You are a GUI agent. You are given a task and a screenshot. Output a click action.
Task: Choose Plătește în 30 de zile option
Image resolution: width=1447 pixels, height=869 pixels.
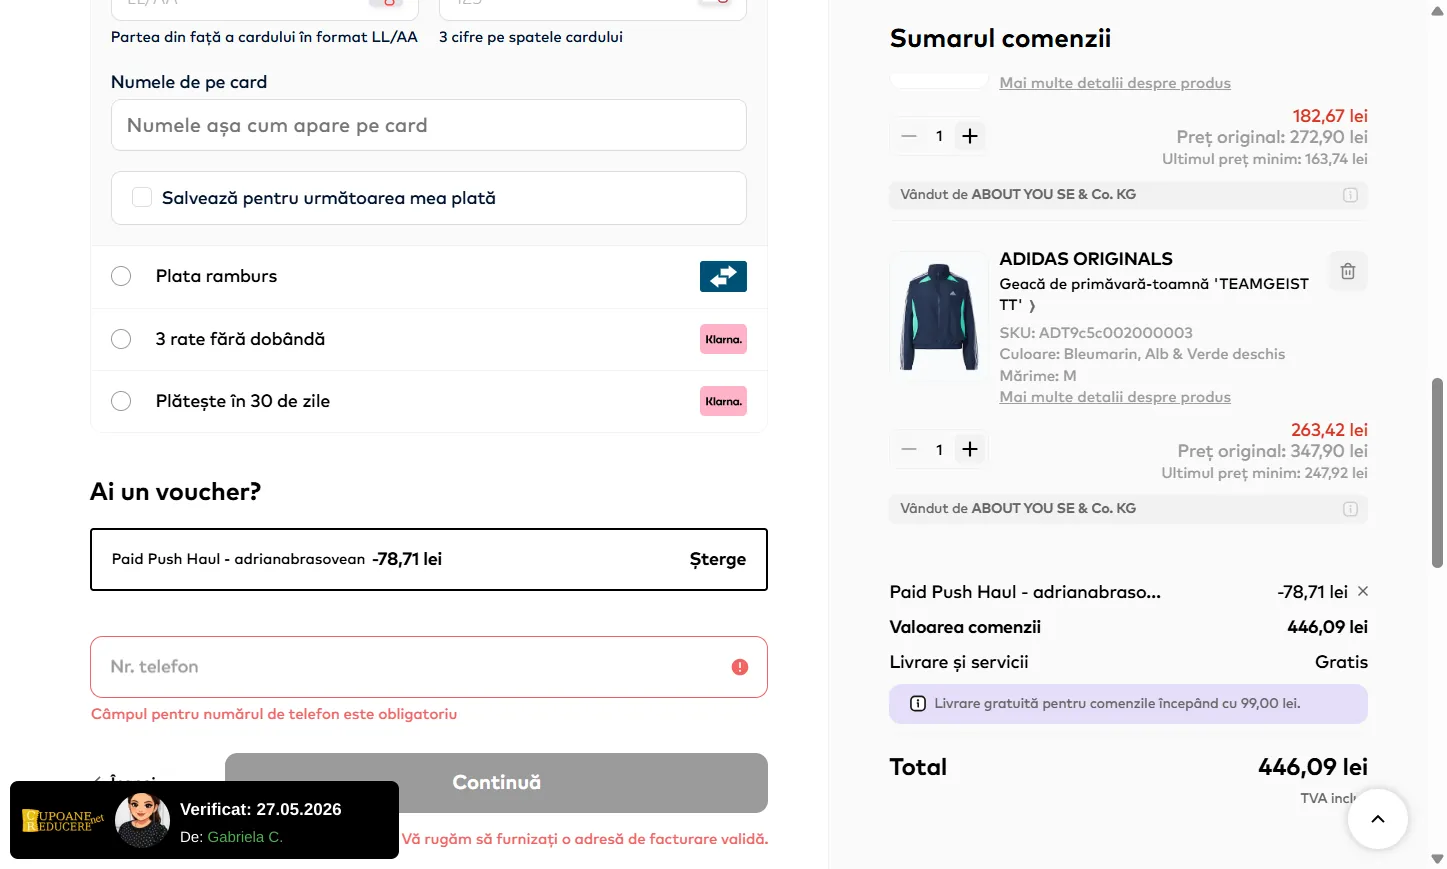[x=121, y=401]
